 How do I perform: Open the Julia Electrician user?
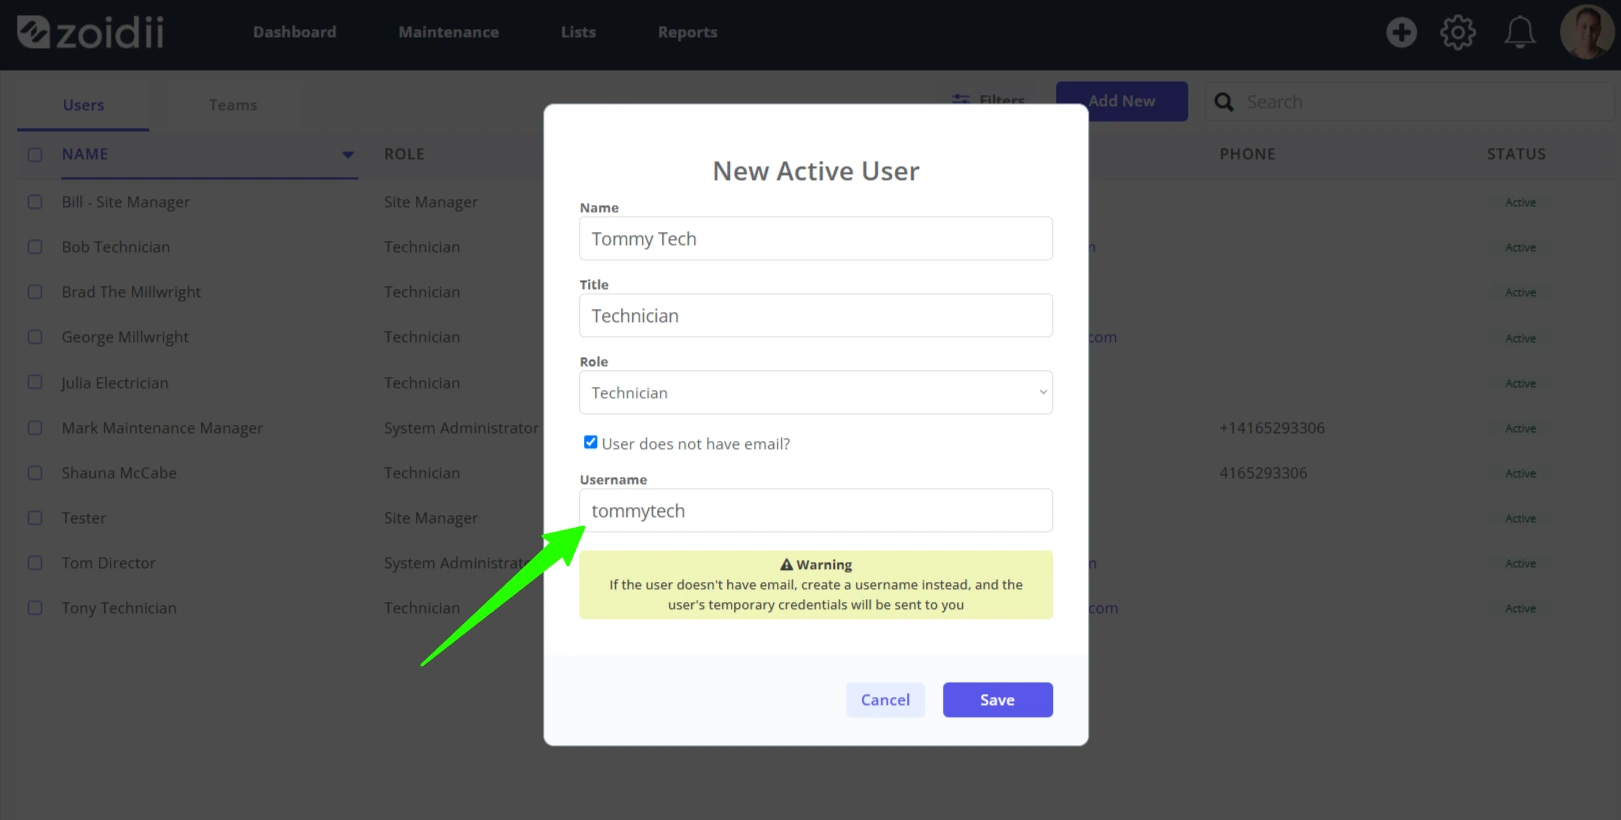tap(115, 383)
